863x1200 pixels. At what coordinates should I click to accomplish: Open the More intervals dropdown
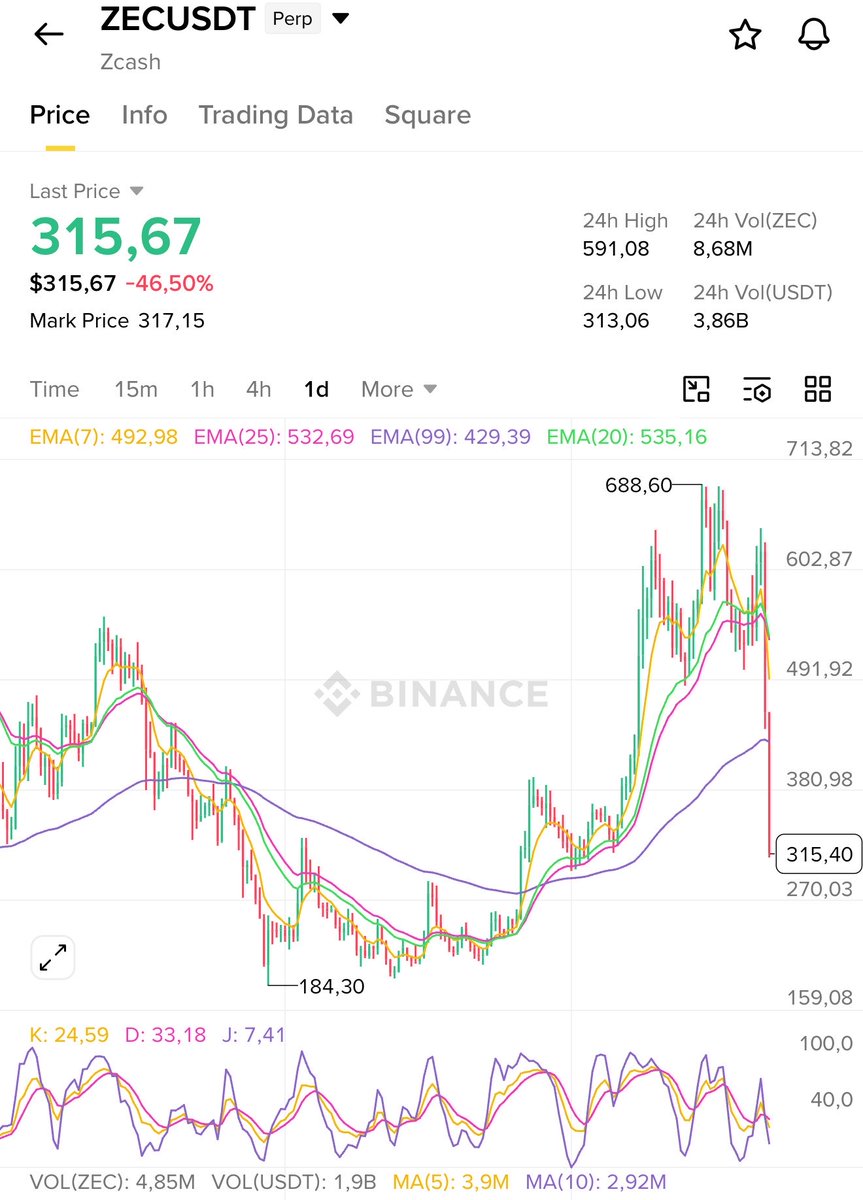399,389
